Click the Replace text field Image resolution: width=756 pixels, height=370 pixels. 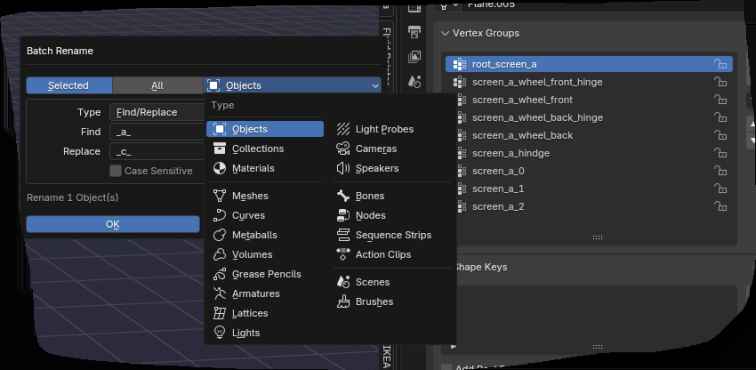click(x=157, y=152)
